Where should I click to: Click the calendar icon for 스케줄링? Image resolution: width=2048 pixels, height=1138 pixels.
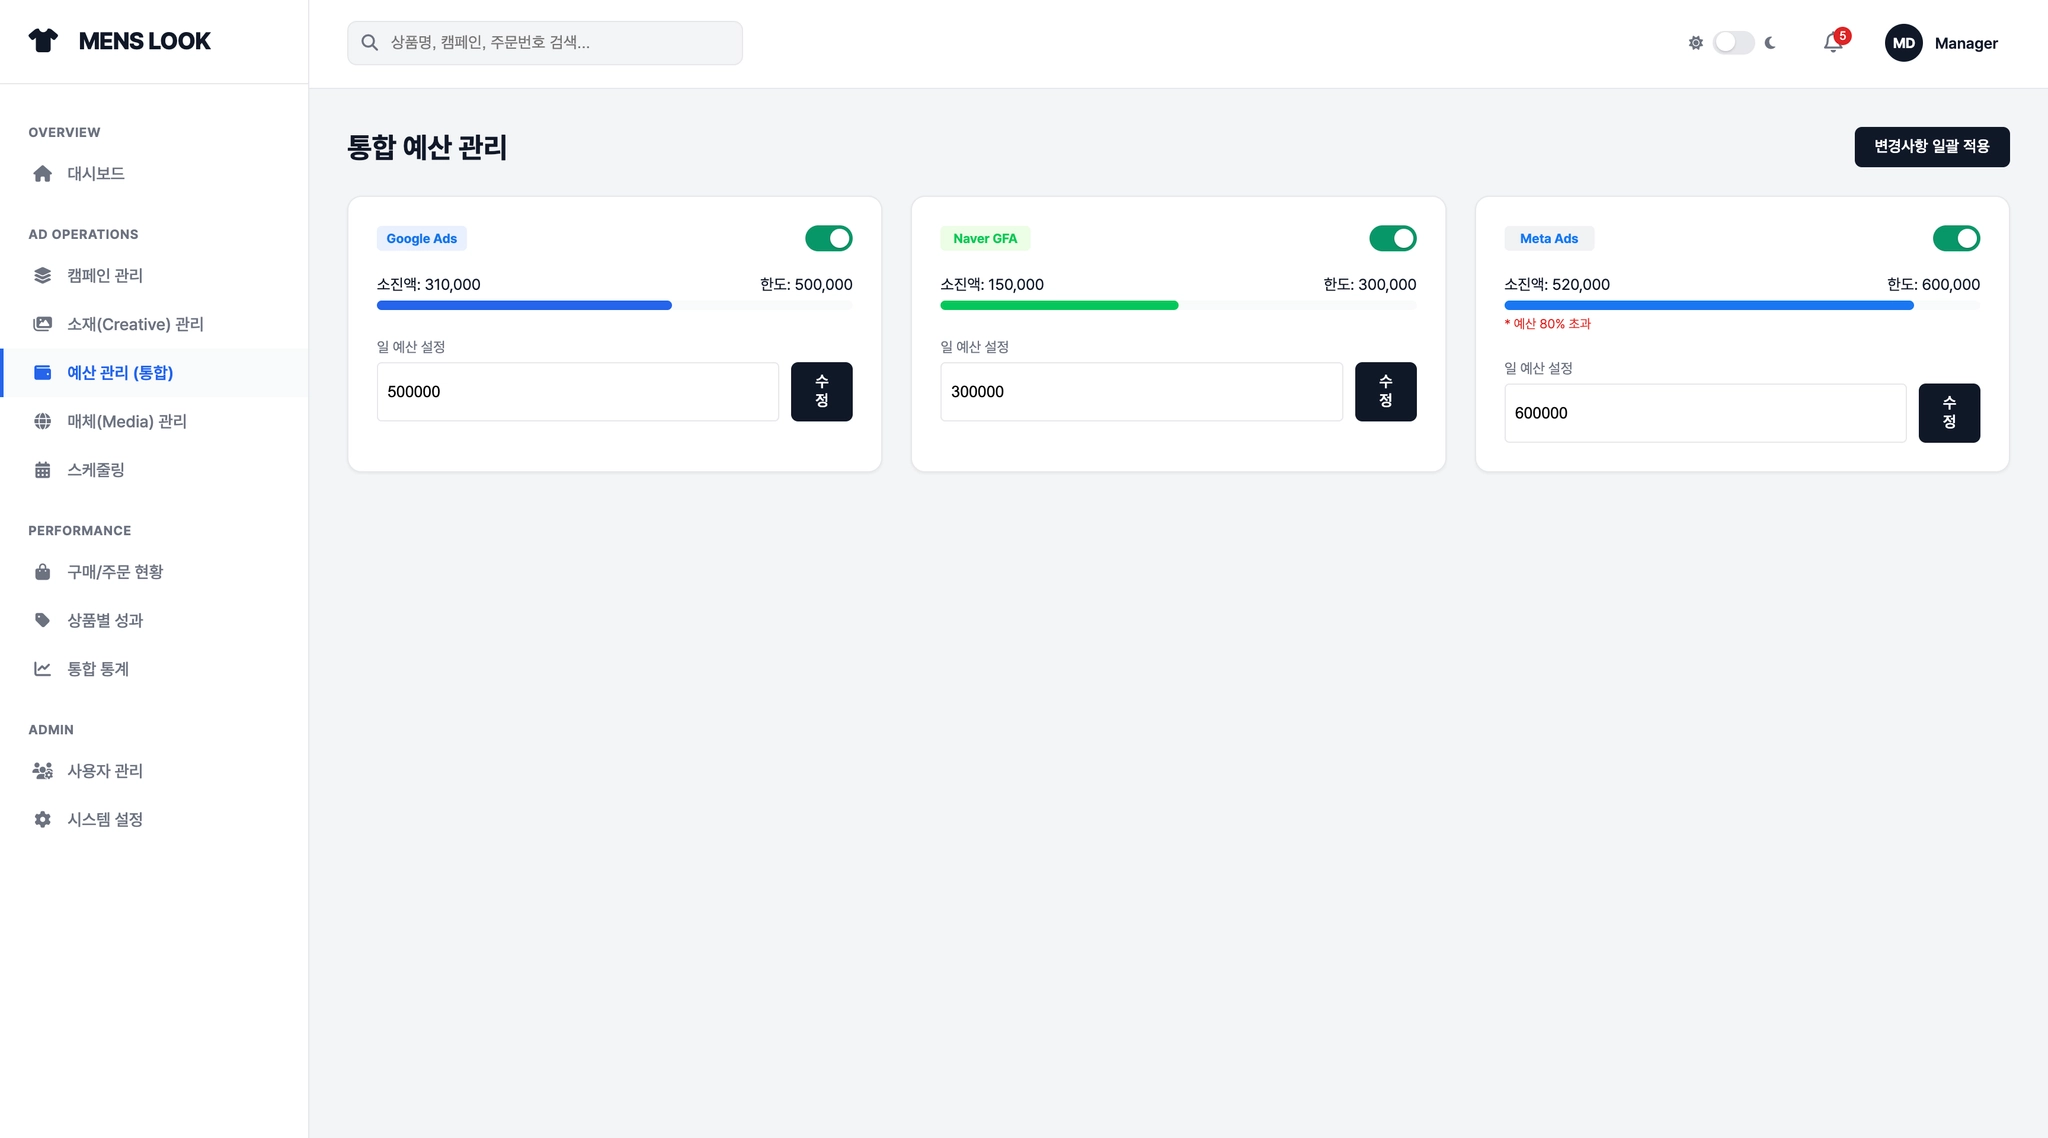42,470
